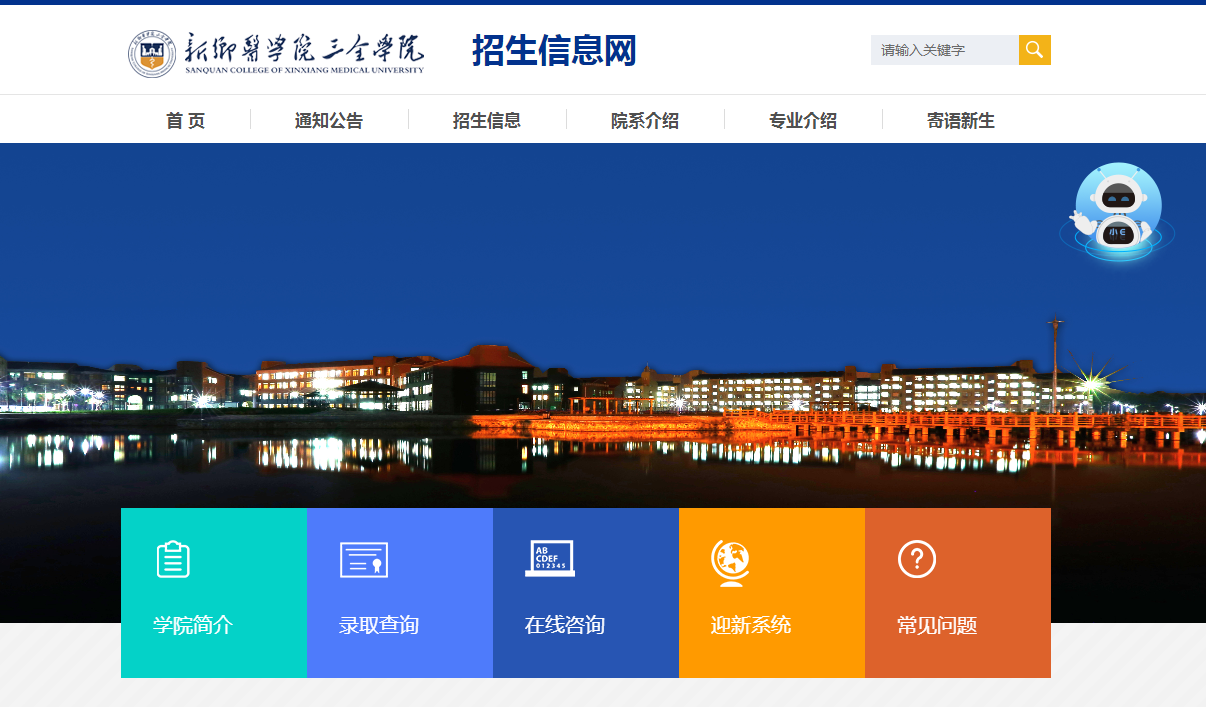Screen dimensions: 1206x707
Task: Open the 录取查询 text link
Action: 379,626
